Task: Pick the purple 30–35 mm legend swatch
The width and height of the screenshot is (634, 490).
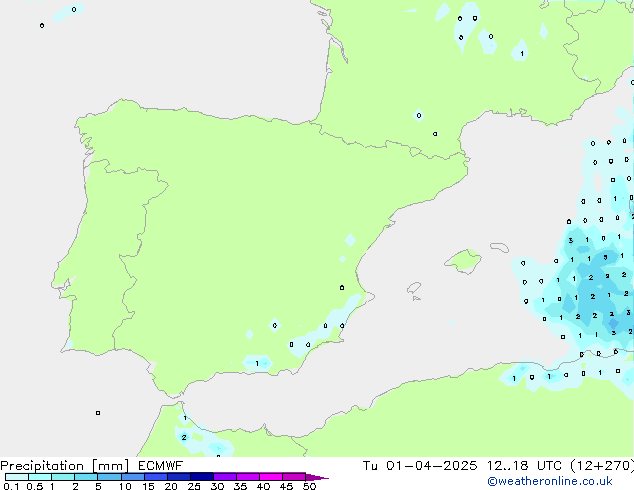Action: pyautogui.click(x=225, y=477)
